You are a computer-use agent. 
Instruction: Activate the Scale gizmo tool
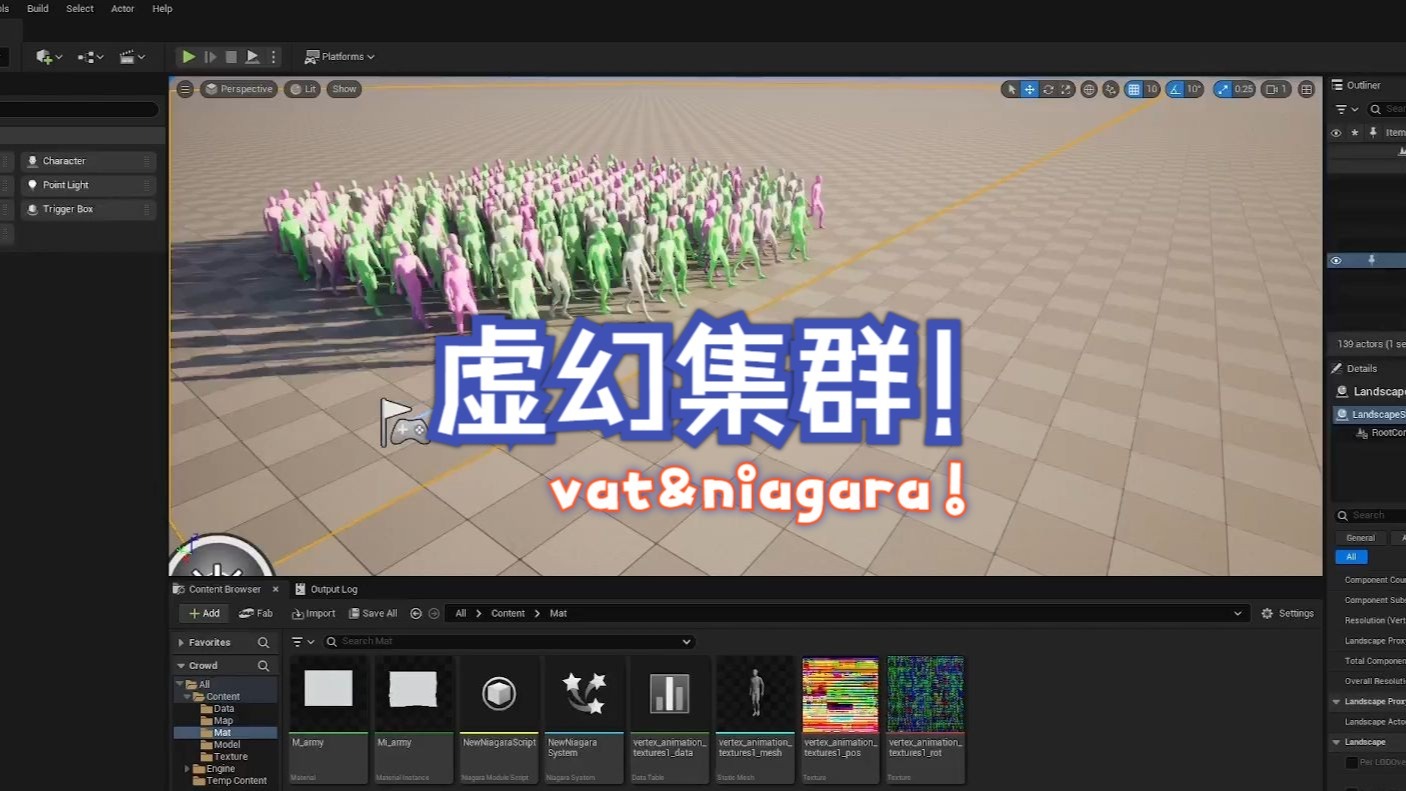click(1066, 89)
